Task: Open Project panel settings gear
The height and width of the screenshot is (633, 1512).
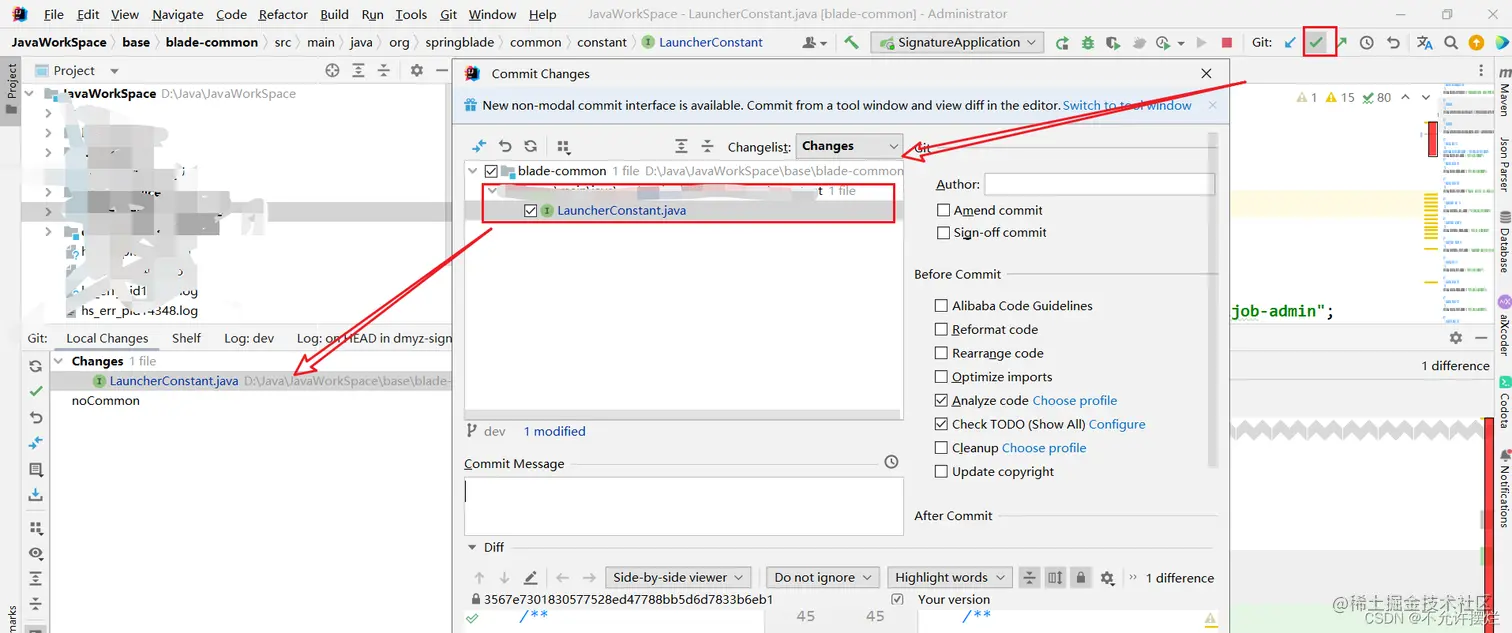Action: point(417,70)
